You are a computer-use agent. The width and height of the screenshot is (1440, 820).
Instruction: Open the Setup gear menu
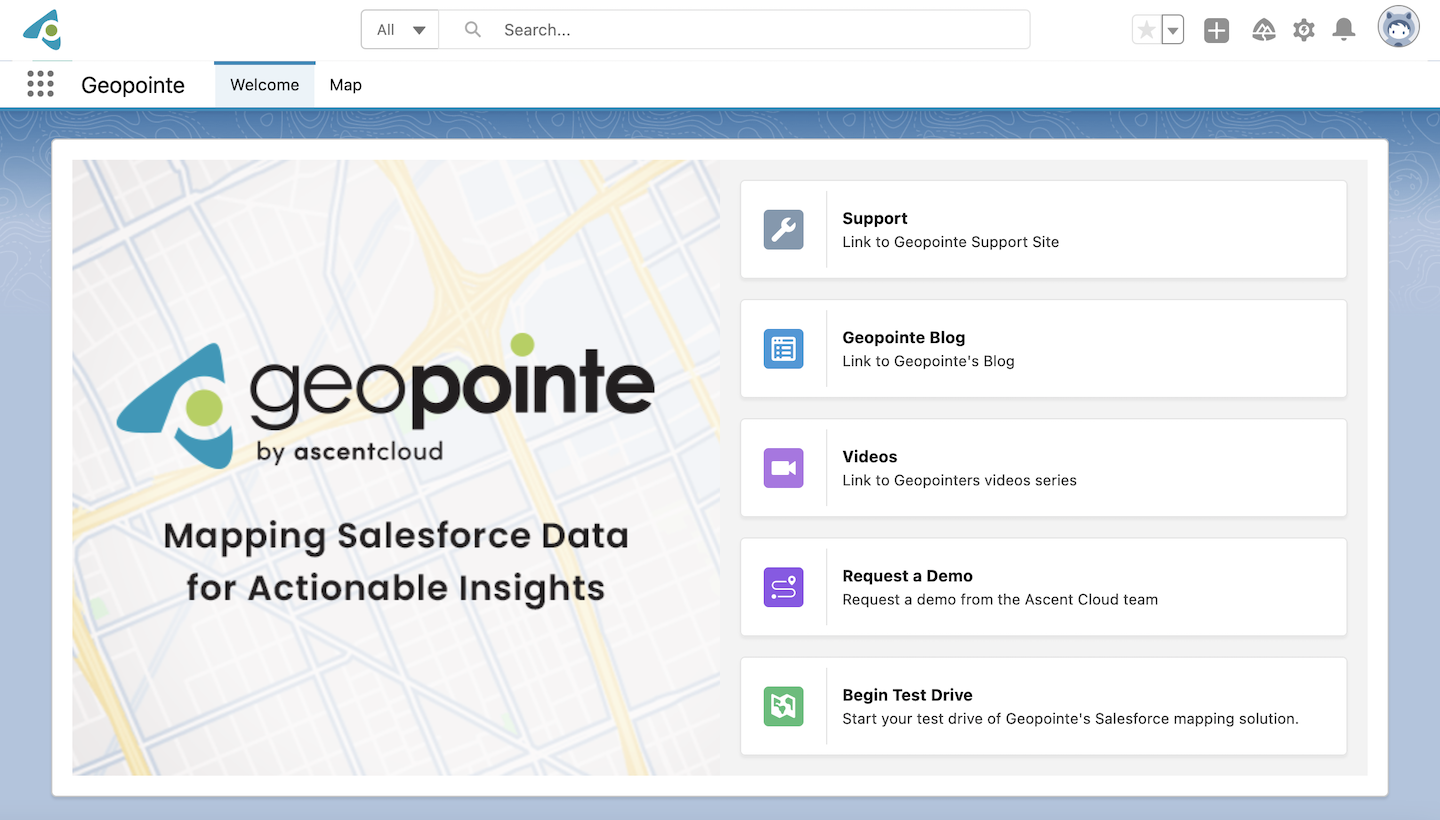1304,30
